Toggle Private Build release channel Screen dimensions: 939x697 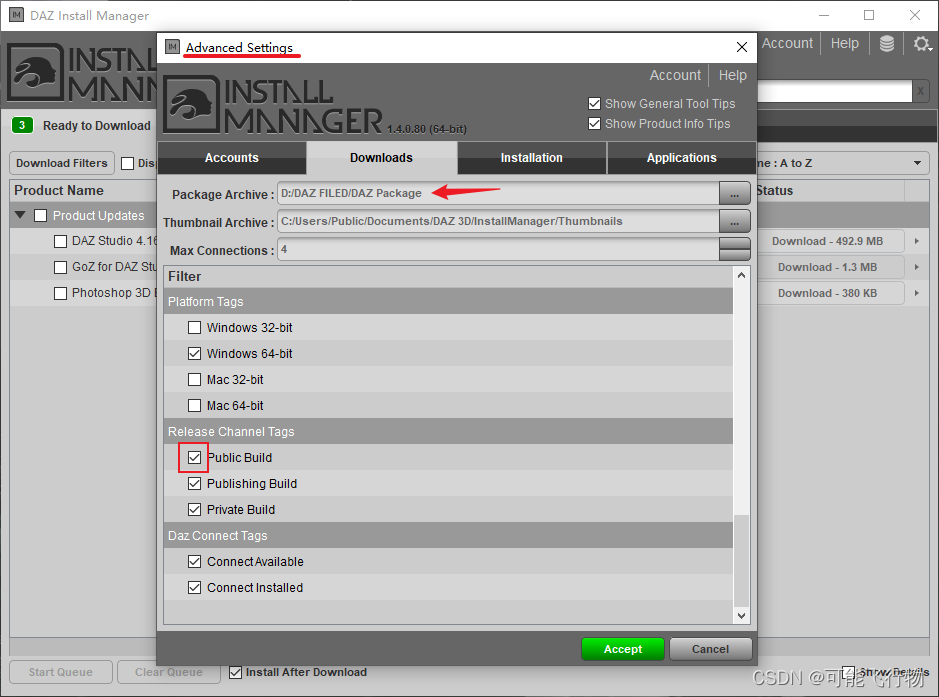click(194, 510)
